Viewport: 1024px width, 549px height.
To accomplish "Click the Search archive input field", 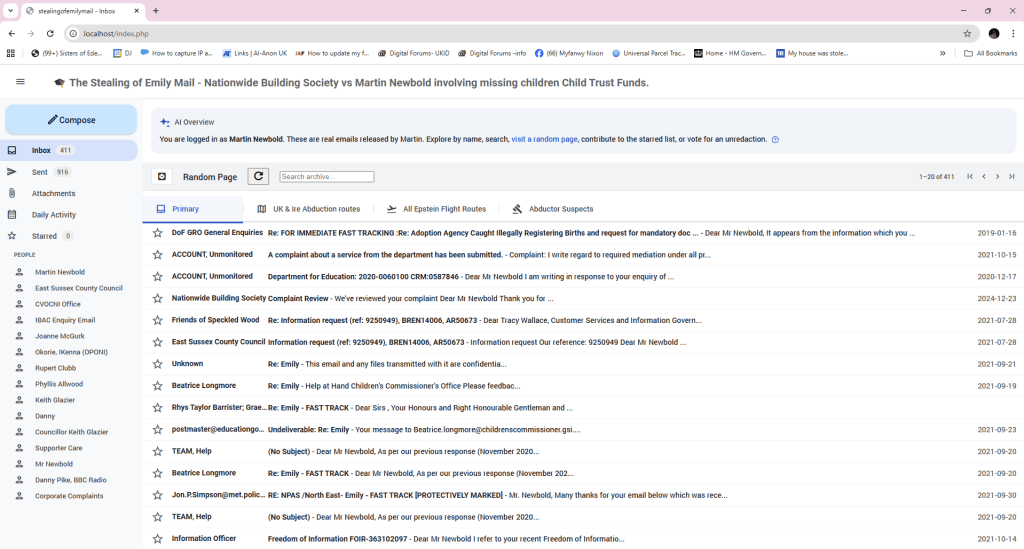I will 326,177.
